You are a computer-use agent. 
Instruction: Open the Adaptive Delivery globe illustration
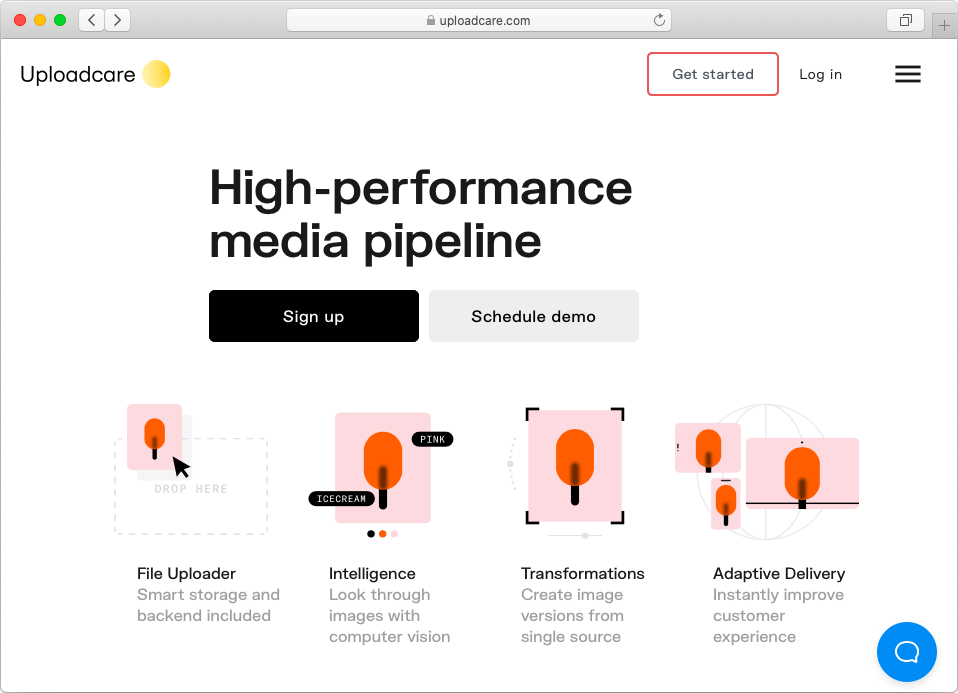tap(766, 472)
